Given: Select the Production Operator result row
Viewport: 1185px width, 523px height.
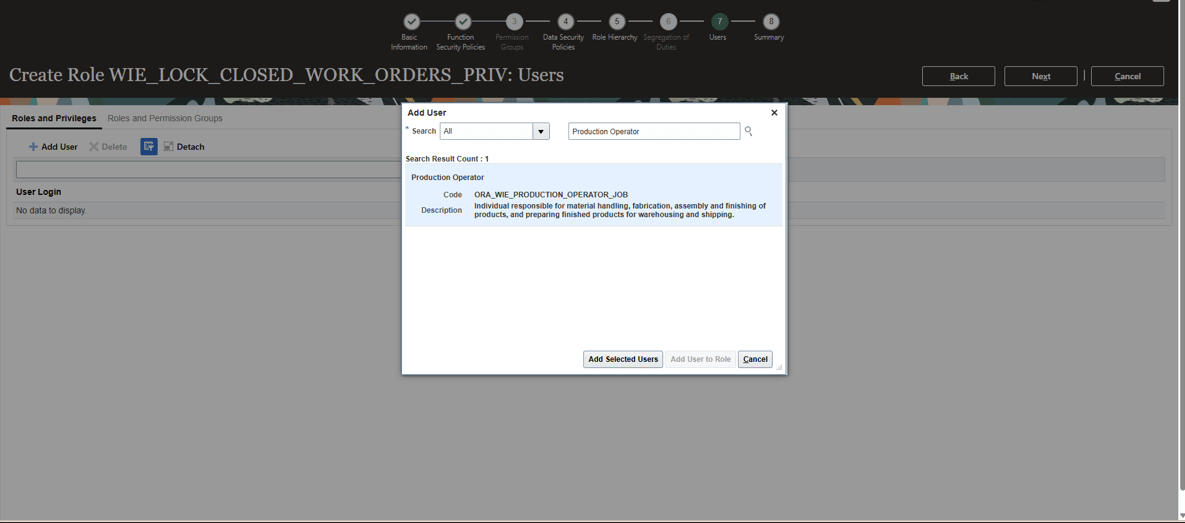Looking at the screenshot, I should click(x=593, y=196).
